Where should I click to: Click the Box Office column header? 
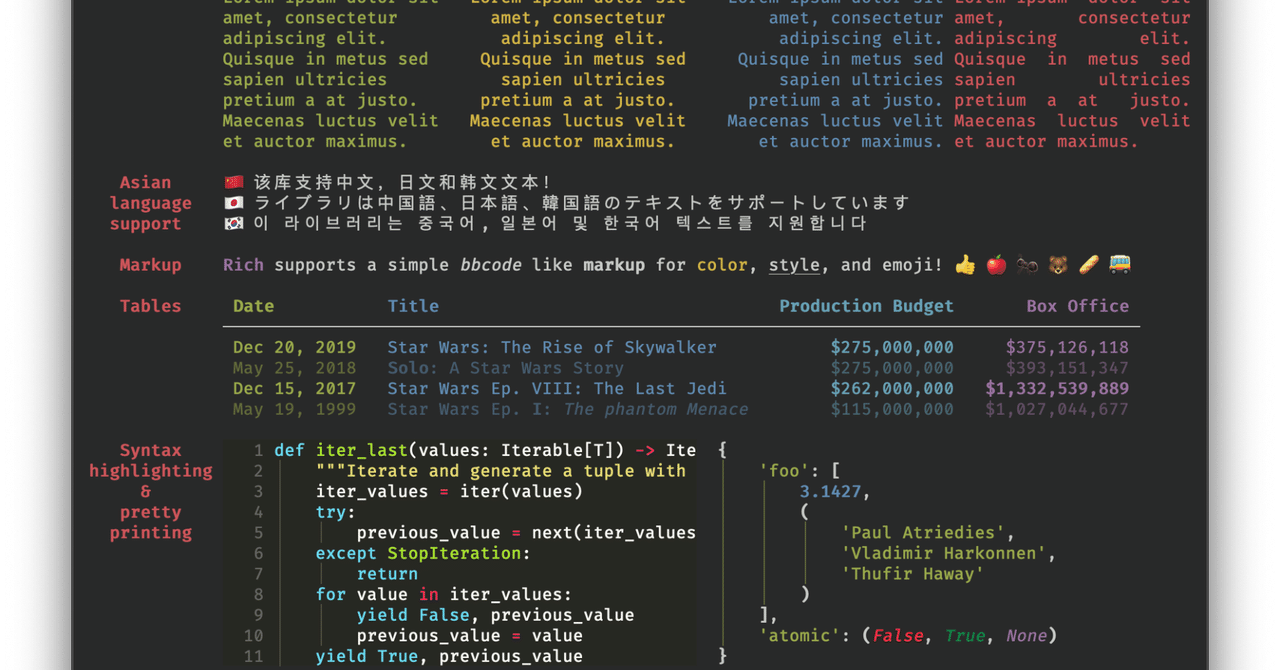(x=1077, y=306)
